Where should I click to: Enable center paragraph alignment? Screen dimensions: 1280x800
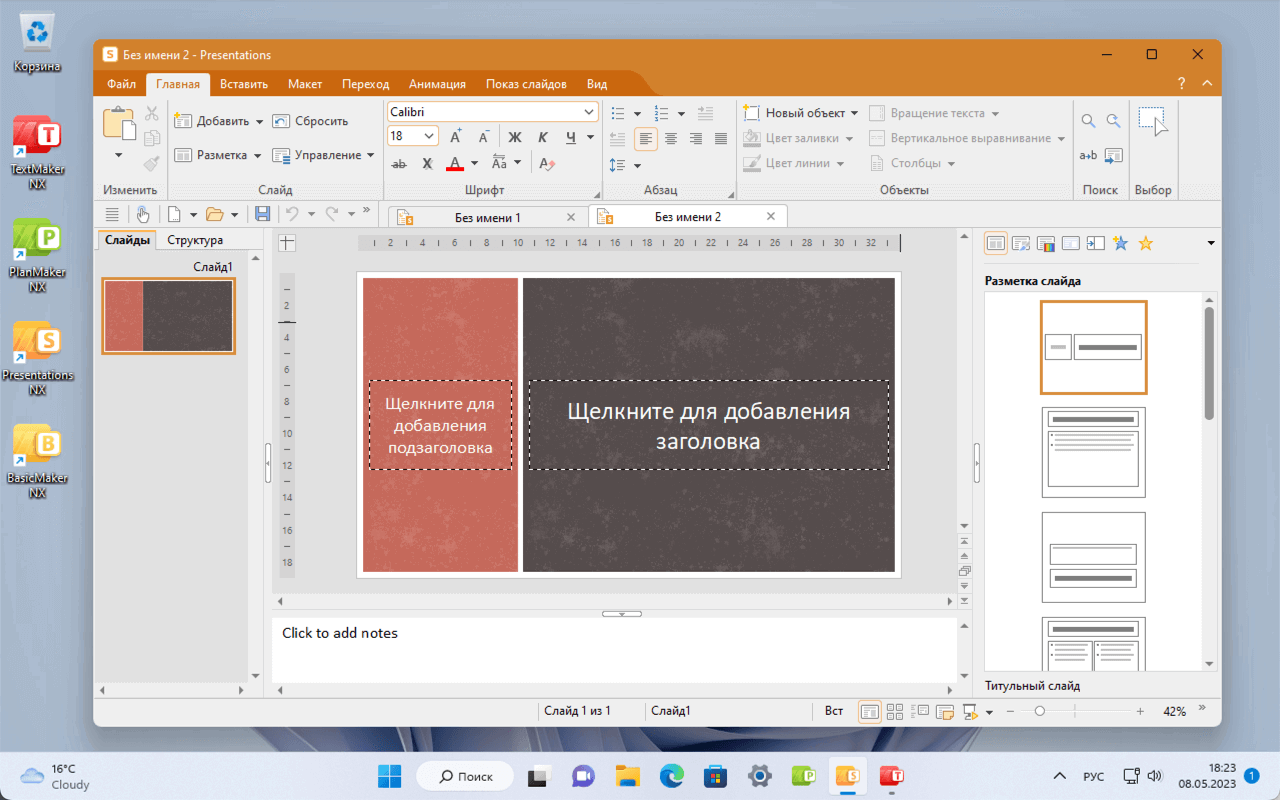click(671, 139)
